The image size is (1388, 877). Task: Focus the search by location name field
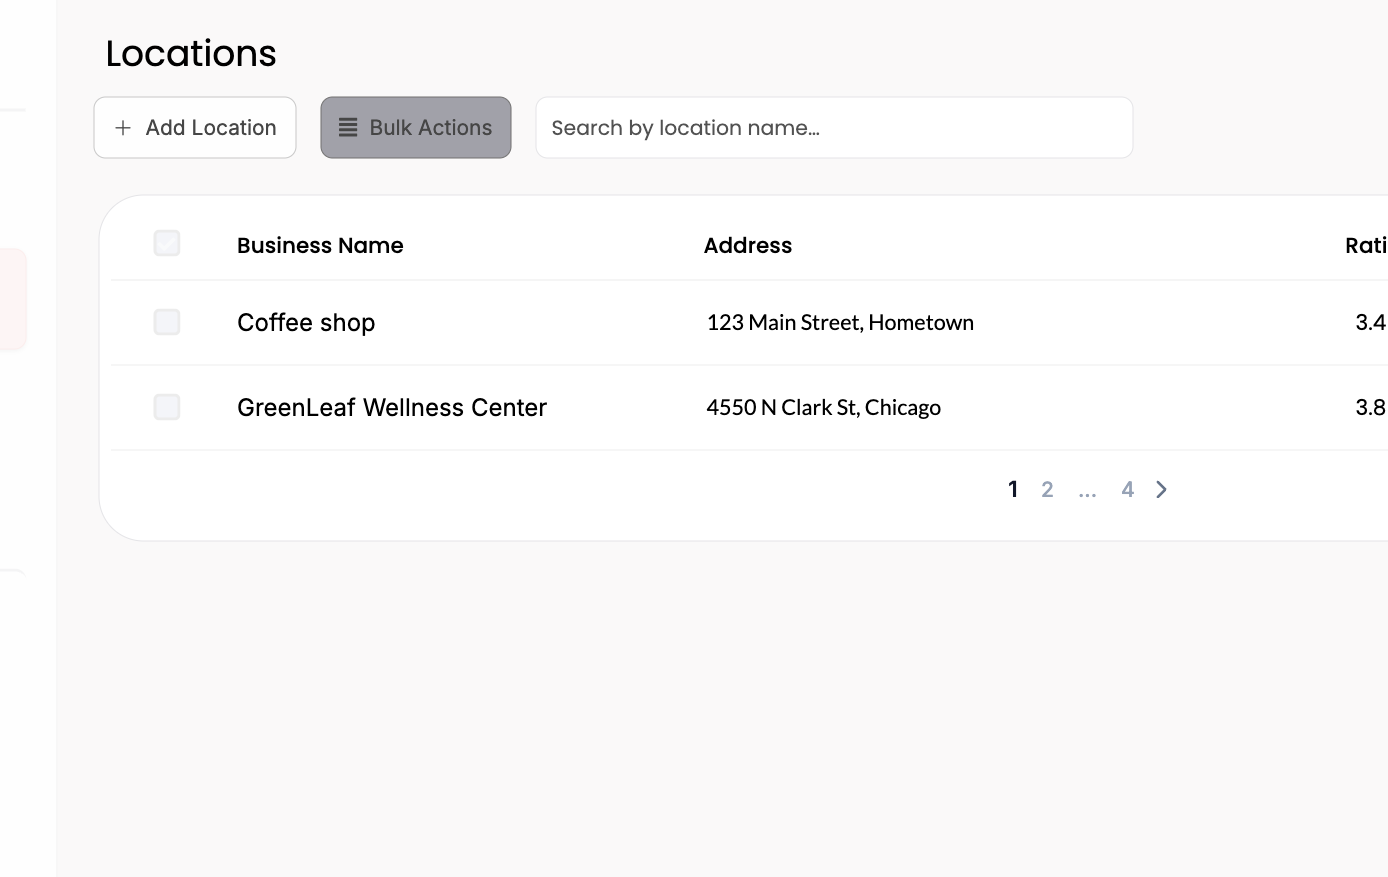(x=833, y=128)
